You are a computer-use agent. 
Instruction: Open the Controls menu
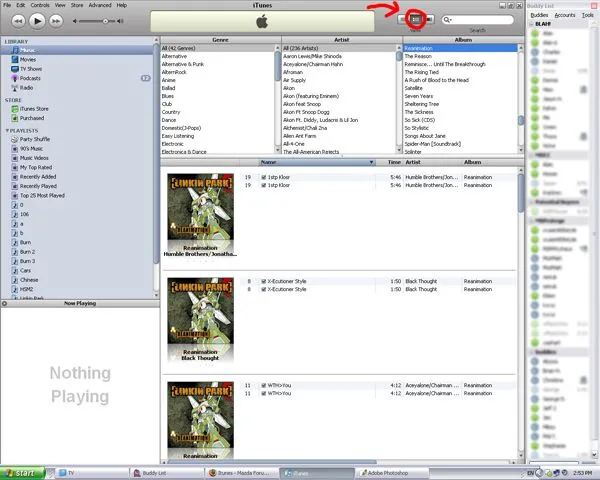click(x=40, y=5)
